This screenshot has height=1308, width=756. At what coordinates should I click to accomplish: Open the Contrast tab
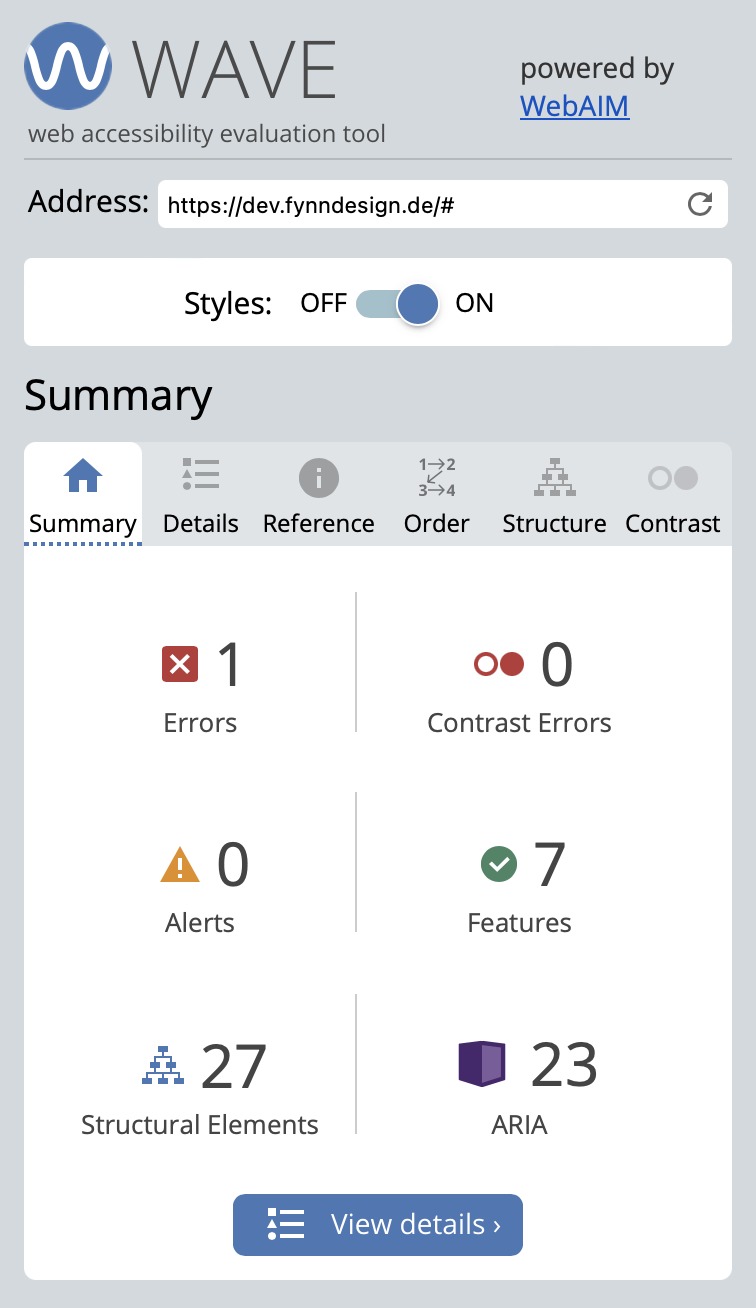(672, 495)
